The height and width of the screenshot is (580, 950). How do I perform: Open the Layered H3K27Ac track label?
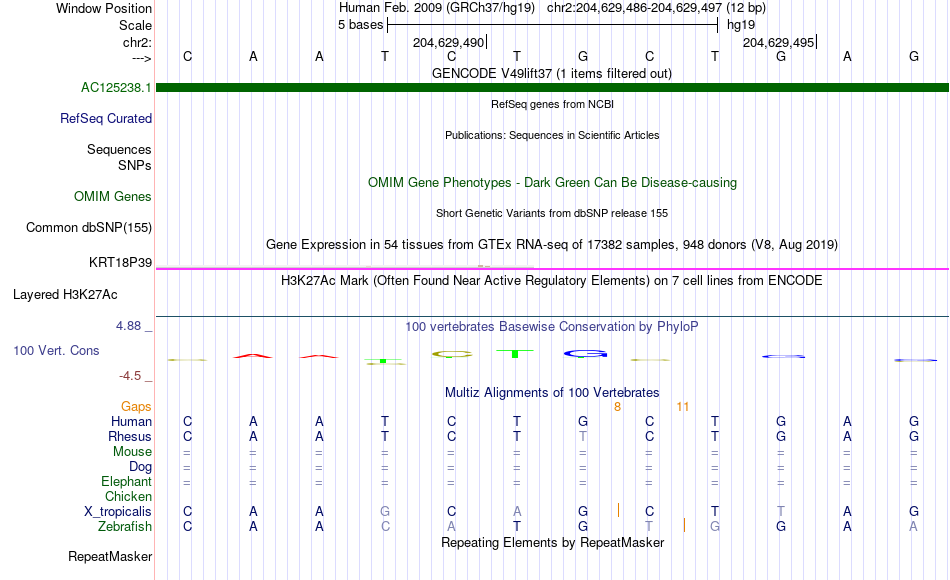[65, 295]
